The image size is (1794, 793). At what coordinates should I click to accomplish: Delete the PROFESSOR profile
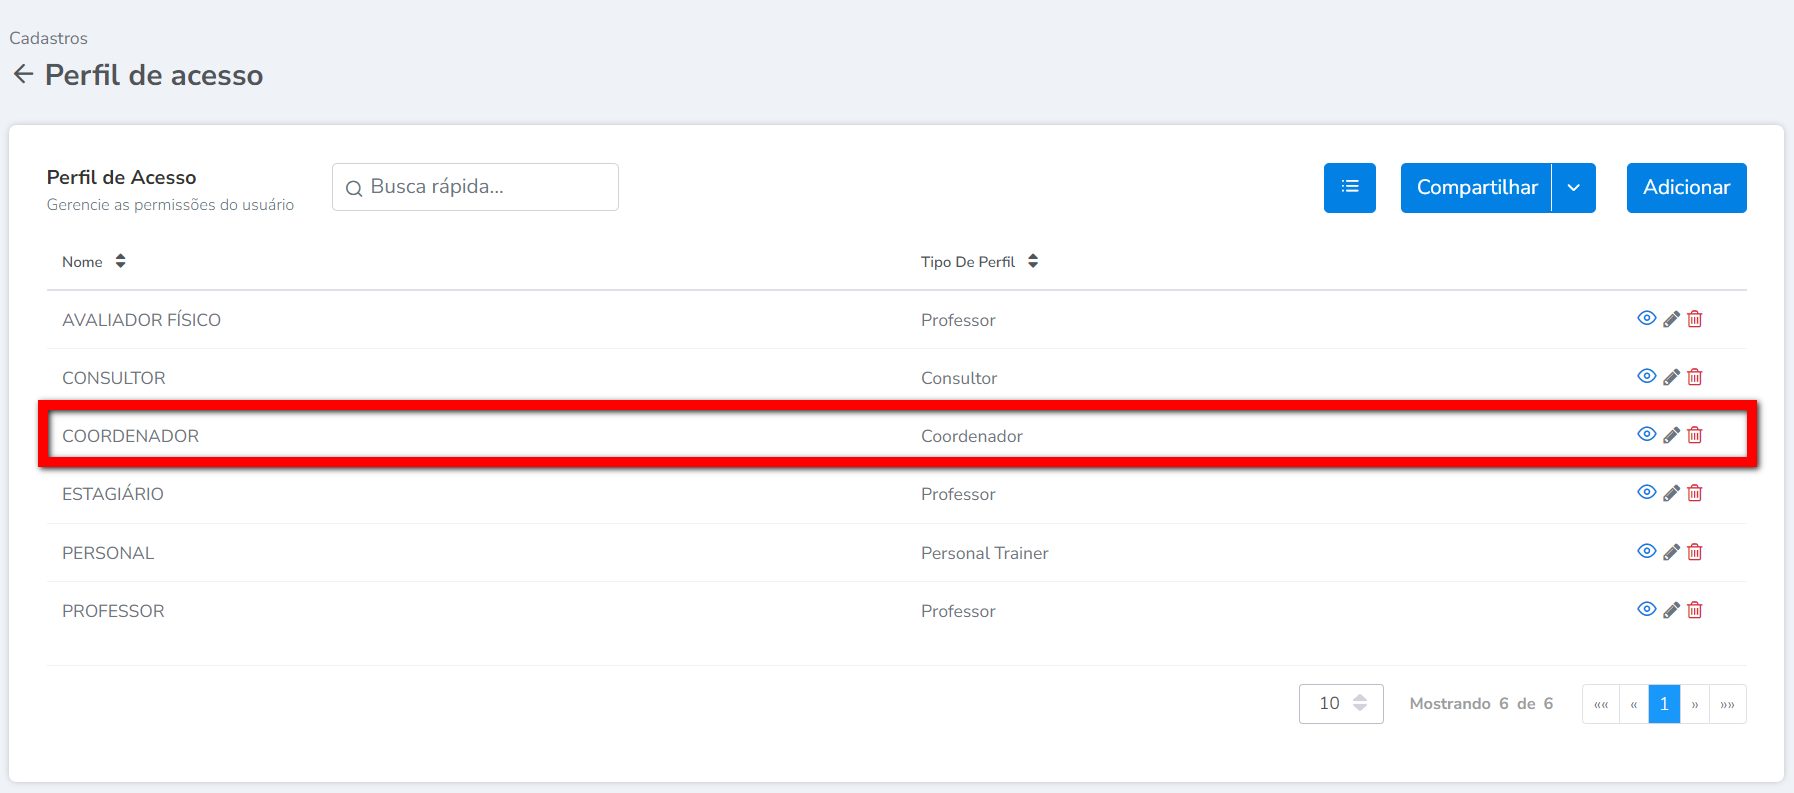pos(1695,610)
